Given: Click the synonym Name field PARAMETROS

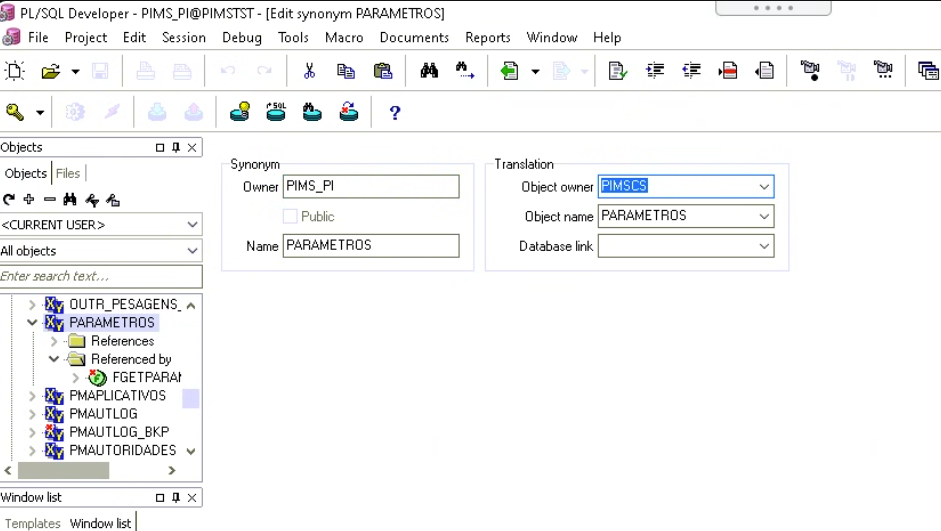Looking at the screenshot, I should point(371,245).
